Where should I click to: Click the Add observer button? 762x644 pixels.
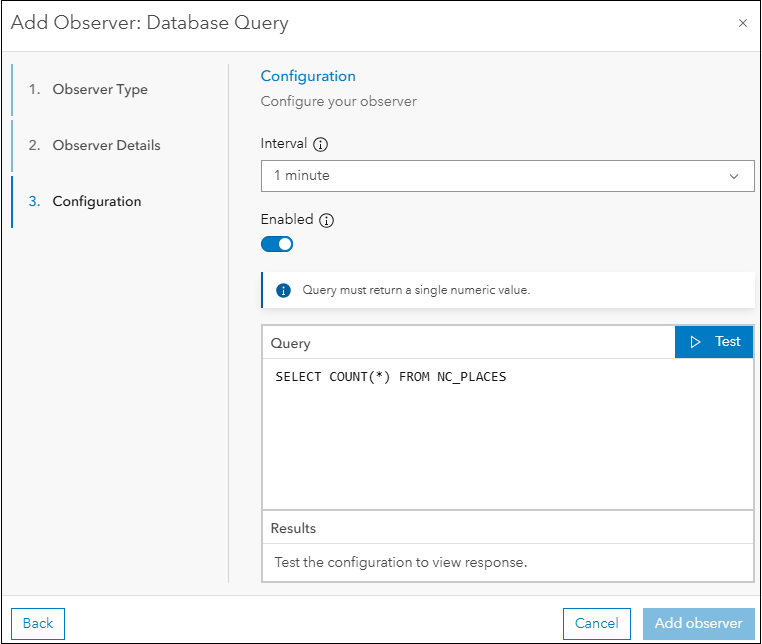698,623
